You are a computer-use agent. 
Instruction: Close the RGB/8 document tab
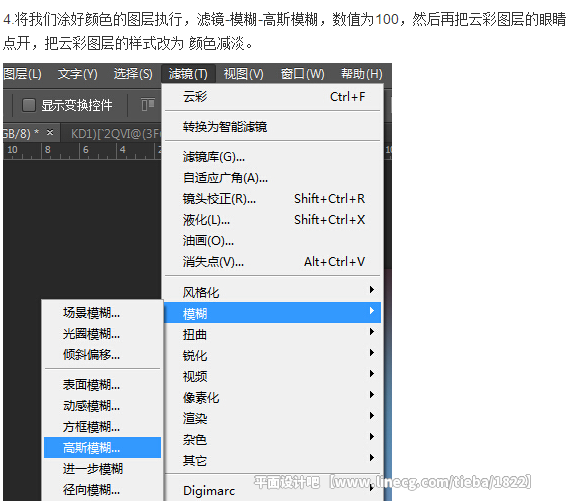(50, 132)
